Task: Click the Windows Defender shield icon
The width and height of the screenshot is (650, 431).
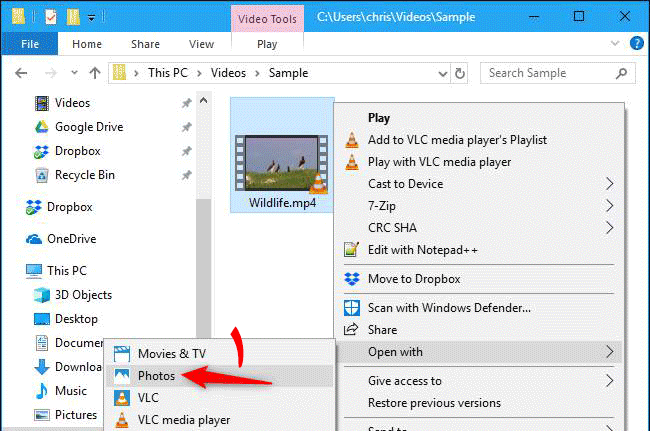Action: click(351, 308)
